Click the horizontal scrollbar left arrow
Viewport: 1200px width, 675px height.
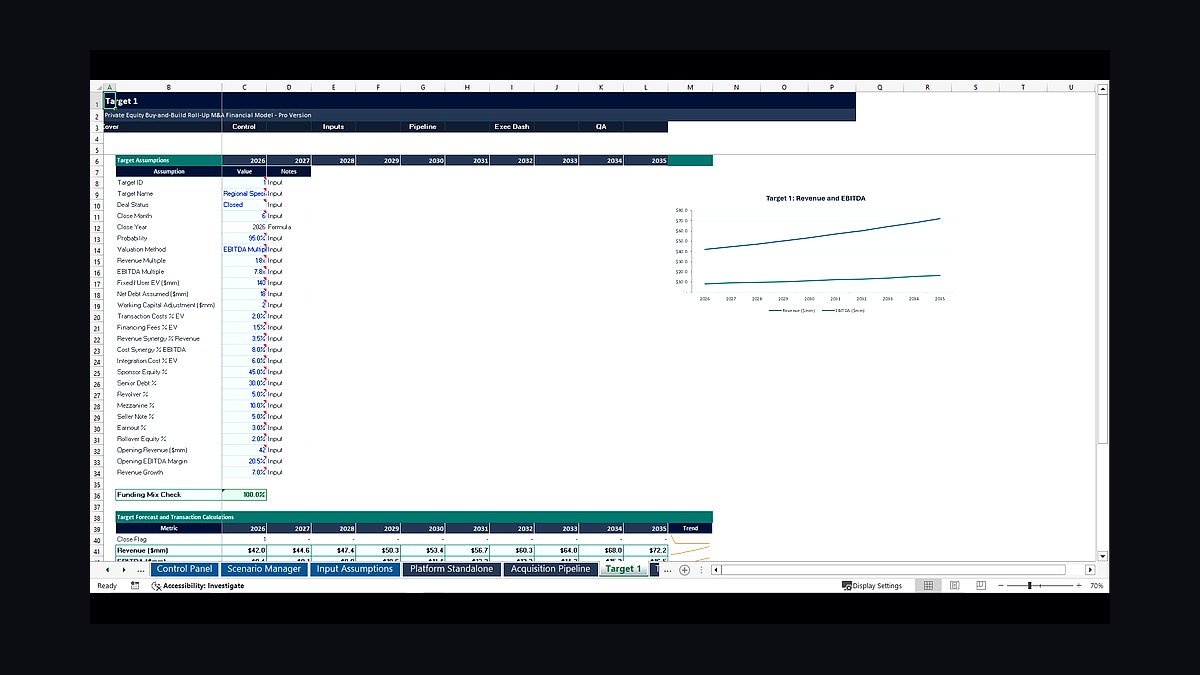(717, 570)
